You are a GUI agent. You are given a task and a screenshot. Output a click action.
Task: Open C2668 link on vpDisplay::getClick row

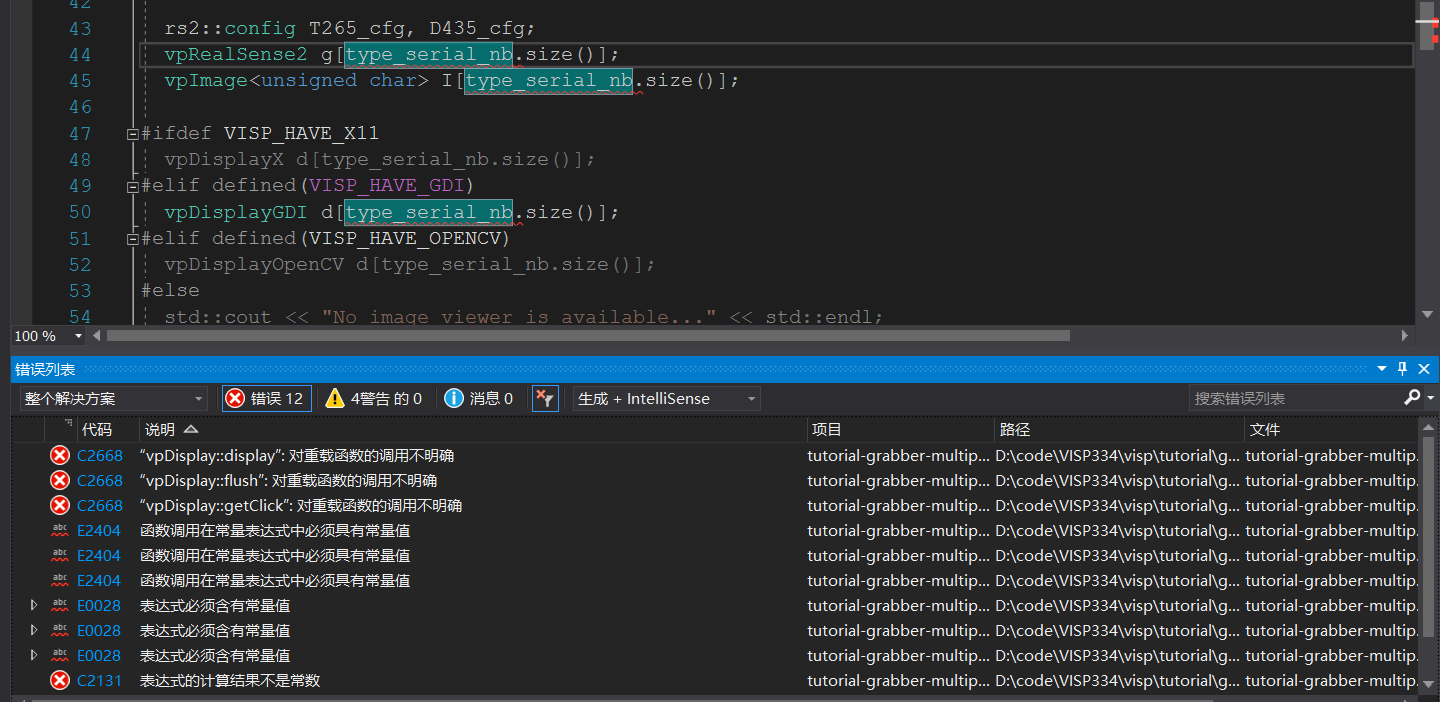click(100, 506)
